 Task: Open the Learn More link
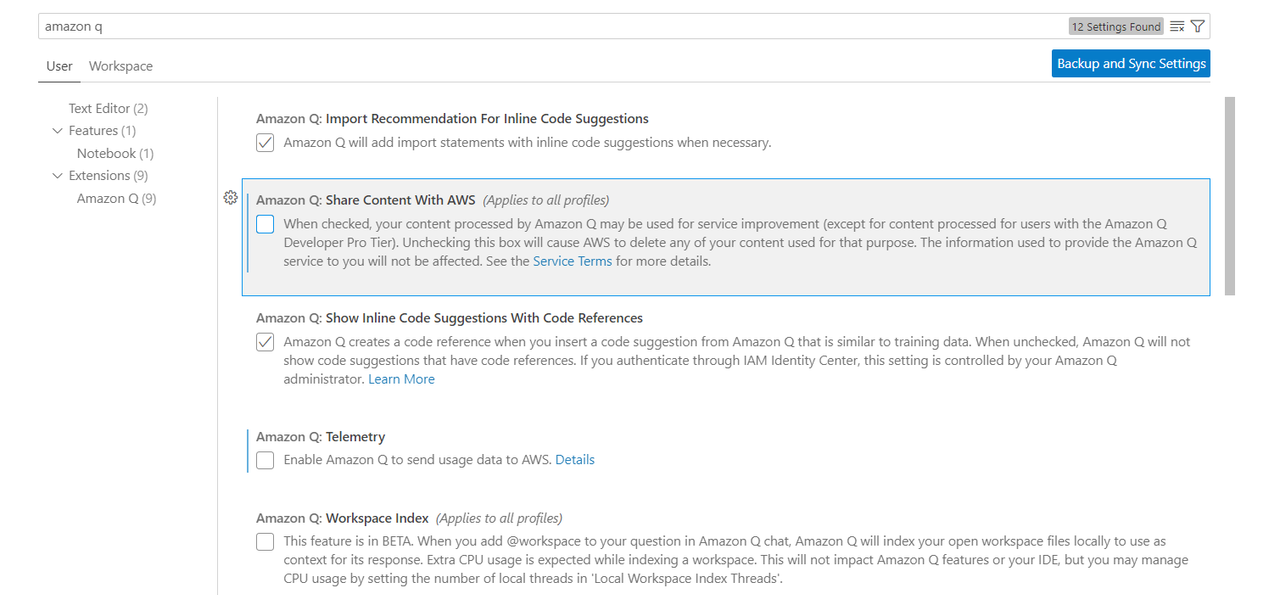coord(401,379)
